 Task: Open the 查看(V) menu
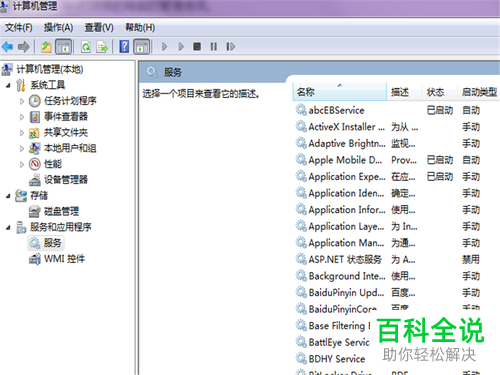[x=99, y=28]
